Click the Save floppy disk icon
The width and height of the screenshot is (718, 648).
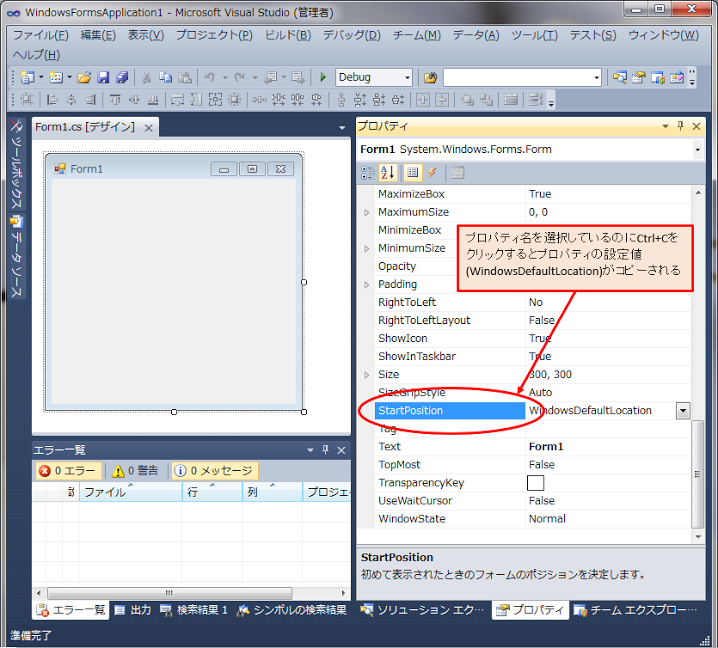coord(103,77)
